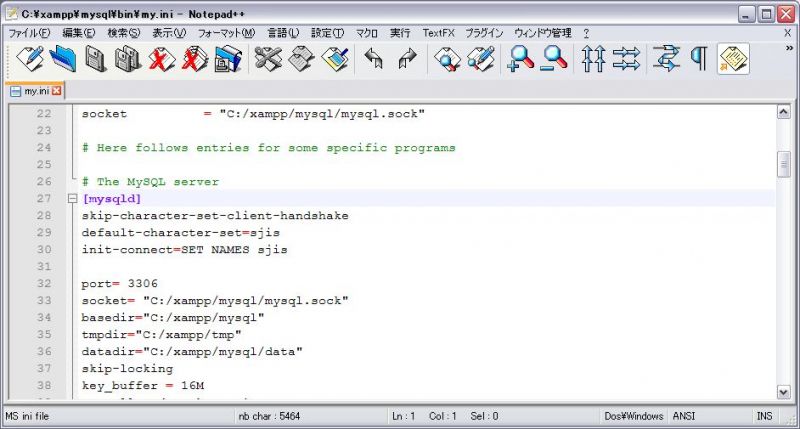
Task: Collapse the [mysqld] section fold marker
Action: pos(71,199)
